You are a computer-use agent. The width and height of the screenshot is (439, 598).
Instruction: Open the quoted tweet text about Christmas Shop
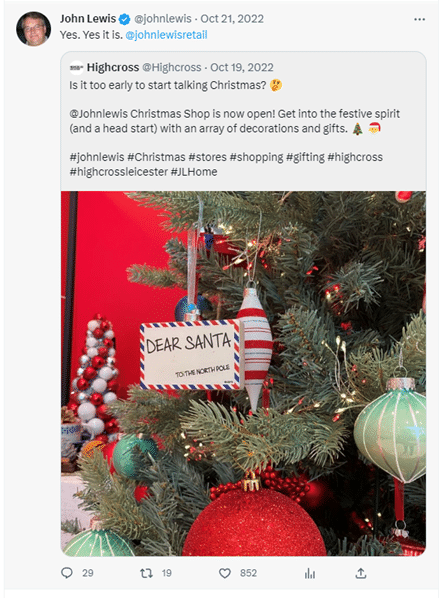coord(235,121)
